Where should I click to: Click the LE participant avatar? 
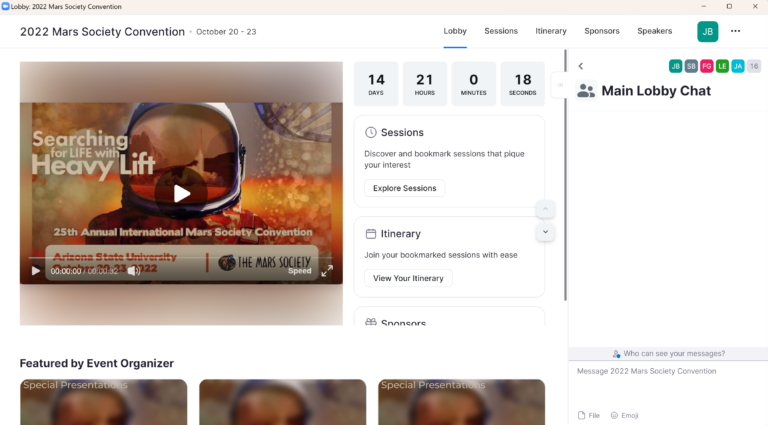pyautogui.click(x=722, y=66)
